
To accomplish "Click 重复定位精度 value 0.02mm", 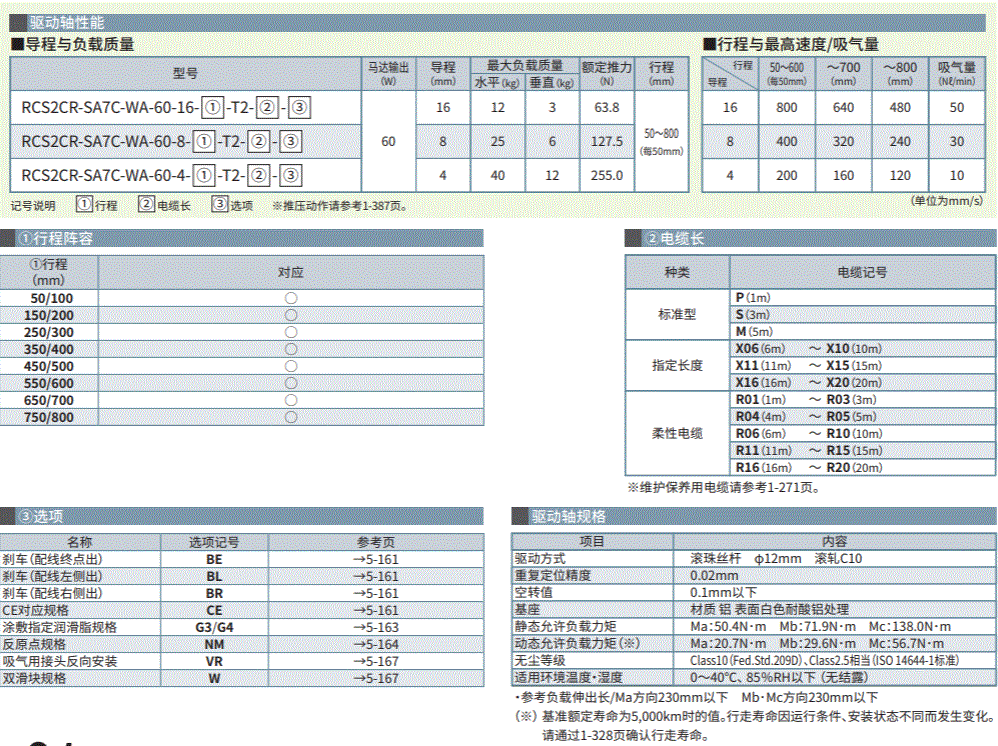I will coord(714,575).
